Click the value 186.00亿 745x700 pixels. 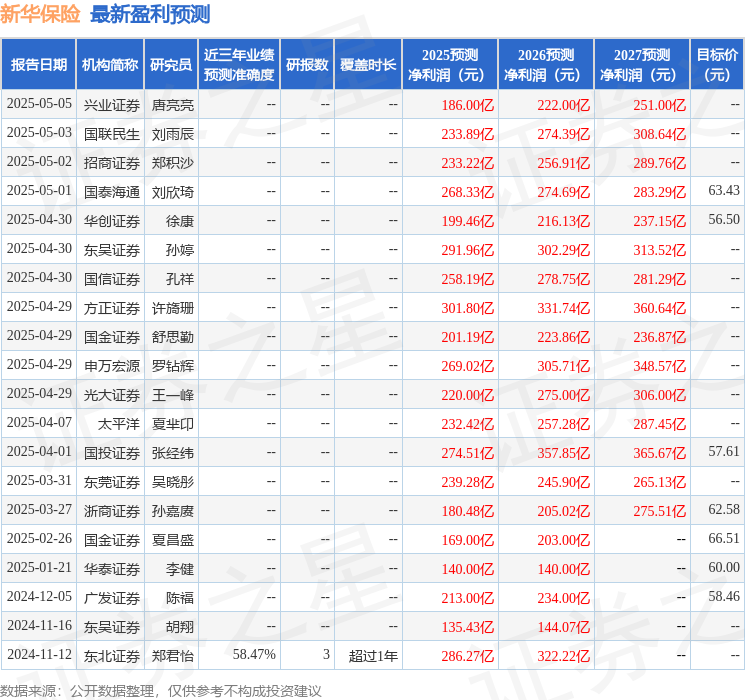click(x=468, y=105)
